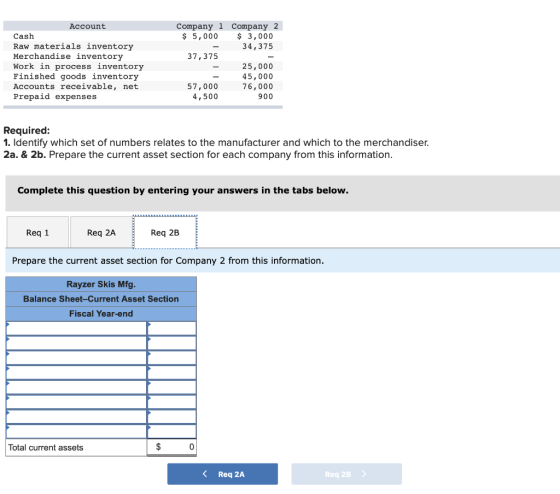Click first row amount input field
The image size is (560, 494).
click(x=172, y=328)
